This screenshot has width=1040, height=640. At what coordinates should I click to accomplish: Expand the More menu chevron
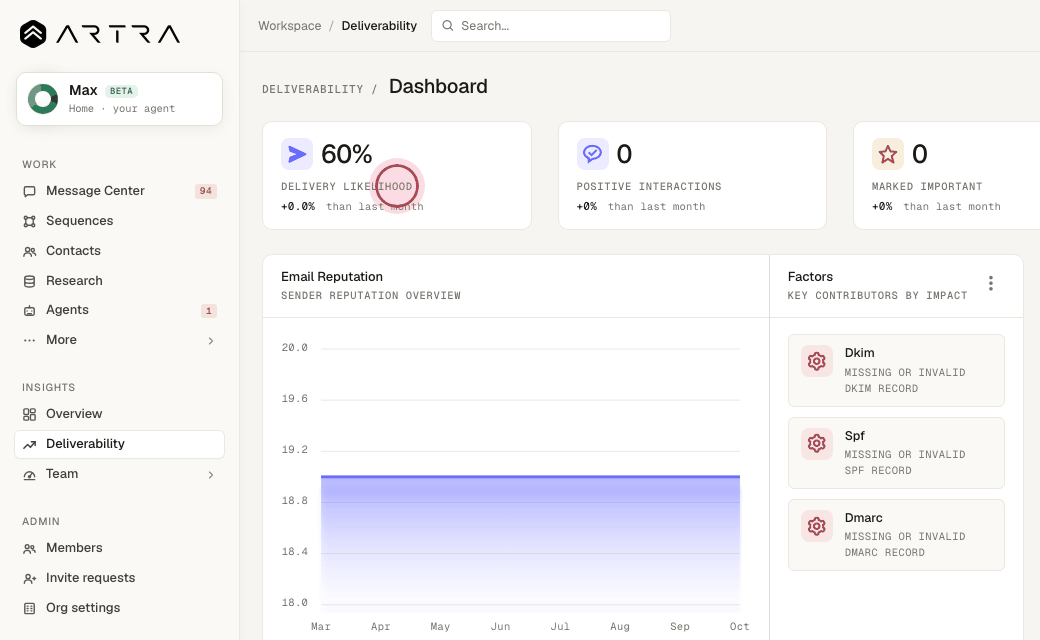[211, 341]
